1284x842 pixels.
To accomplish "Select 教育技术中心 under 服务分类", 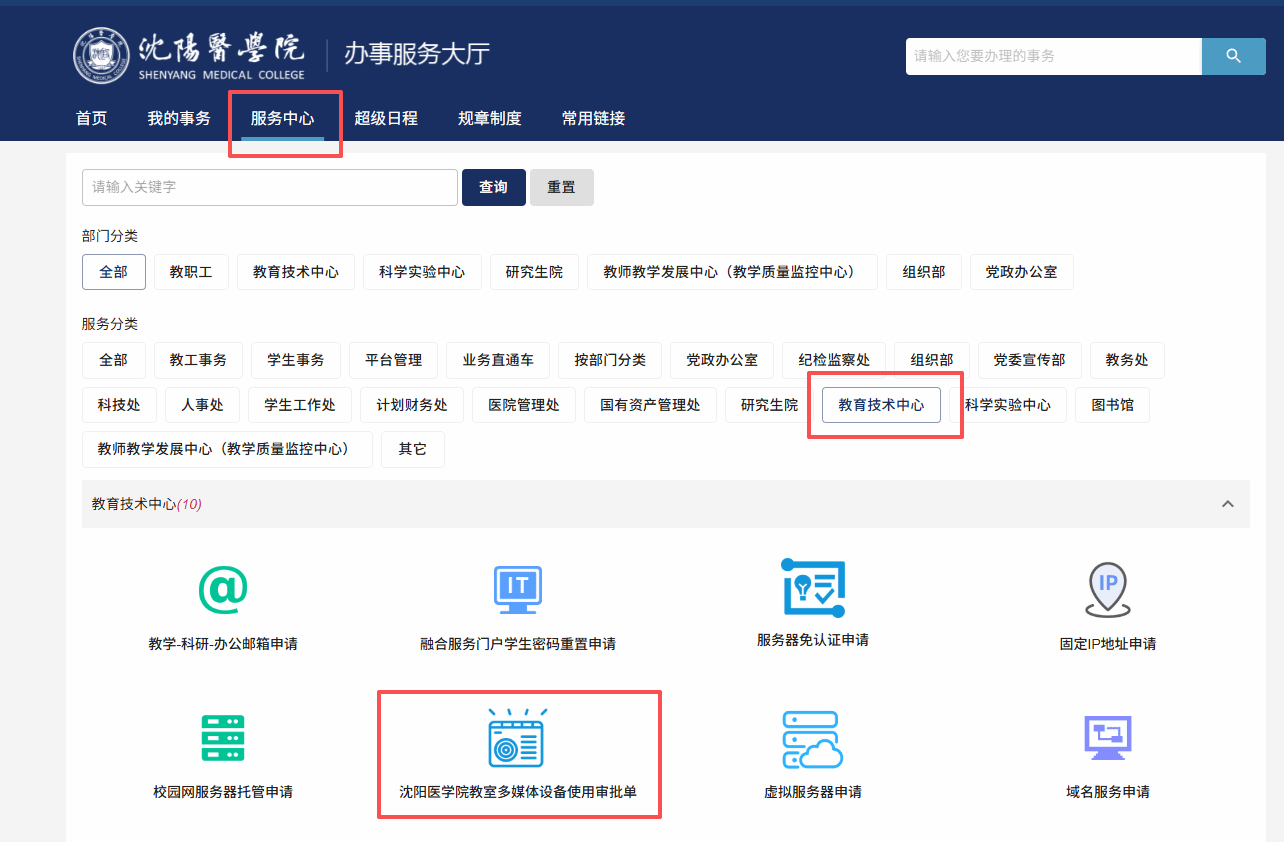I will point(881,405).
